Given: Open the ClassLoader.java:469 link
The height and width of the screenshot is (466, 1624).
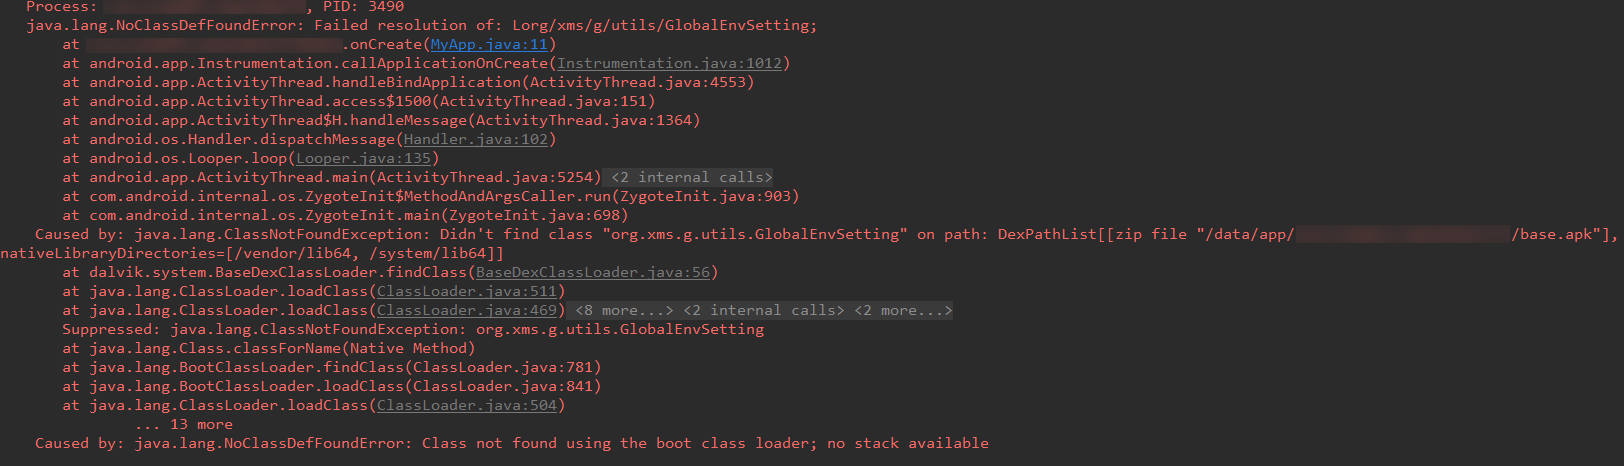Looking at the screenshot, I should pyautogui.click(x=467, y=310).
